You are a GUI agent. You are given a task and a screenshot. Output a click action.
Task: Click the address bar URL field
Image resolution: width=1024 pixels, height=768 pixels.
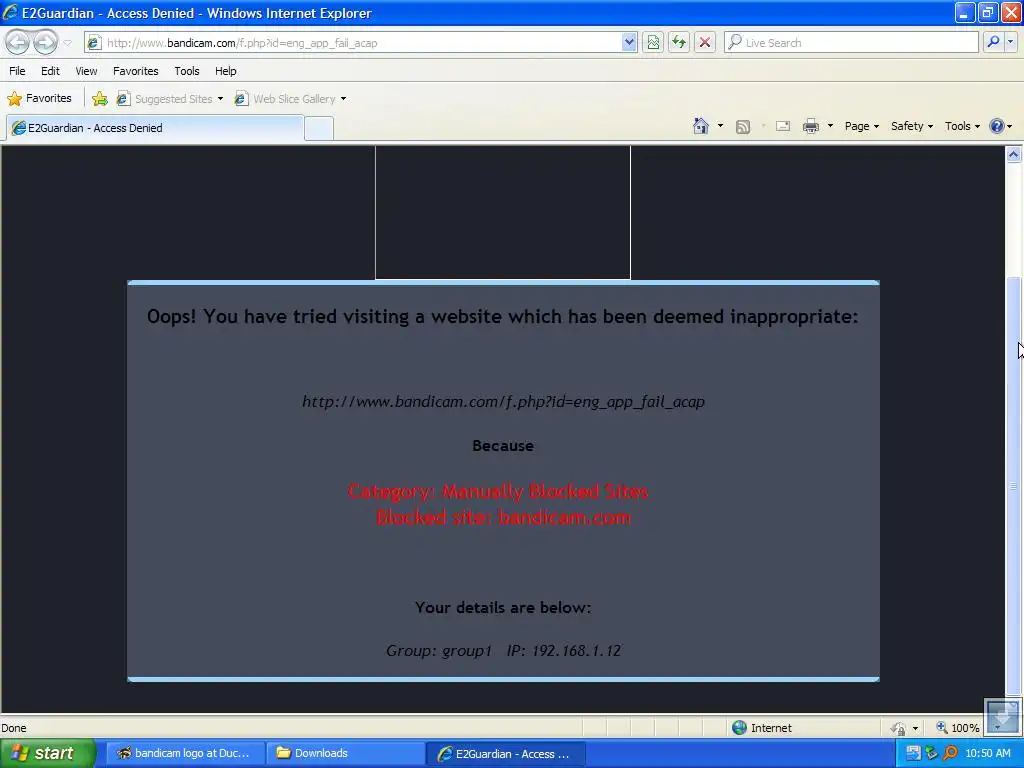point(353,43)
